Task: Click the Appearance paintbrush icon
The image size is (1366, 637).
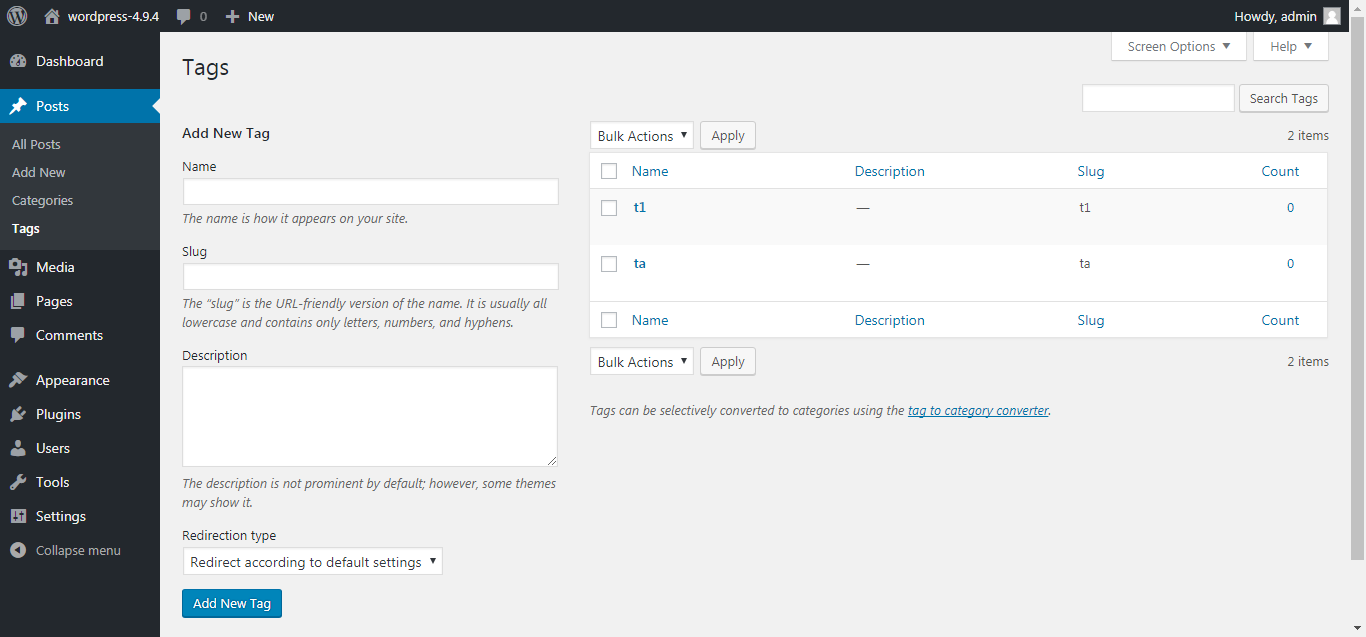Action: (x=18, y=380)
